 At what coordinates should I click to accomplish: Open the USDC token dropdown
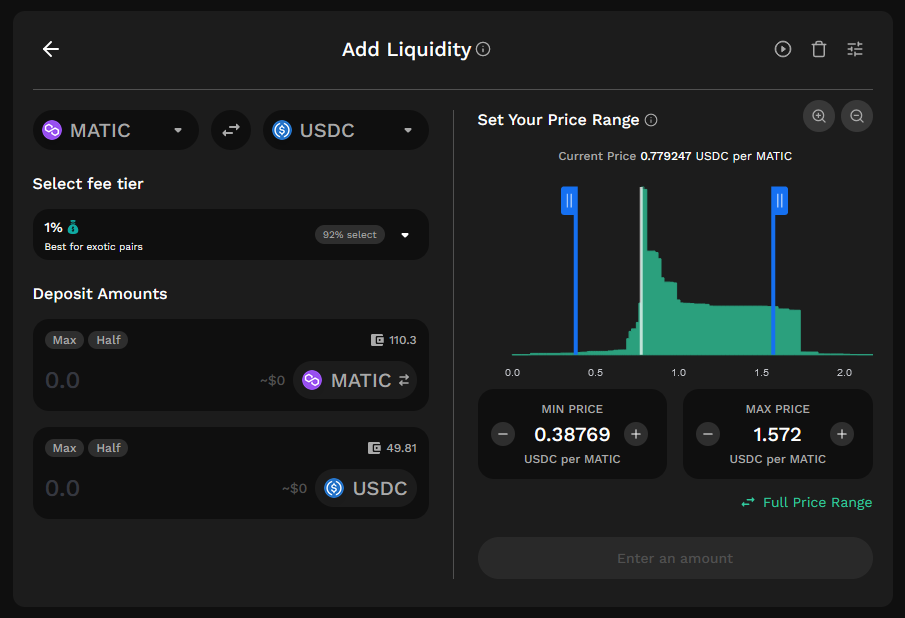tap(345, 130)
